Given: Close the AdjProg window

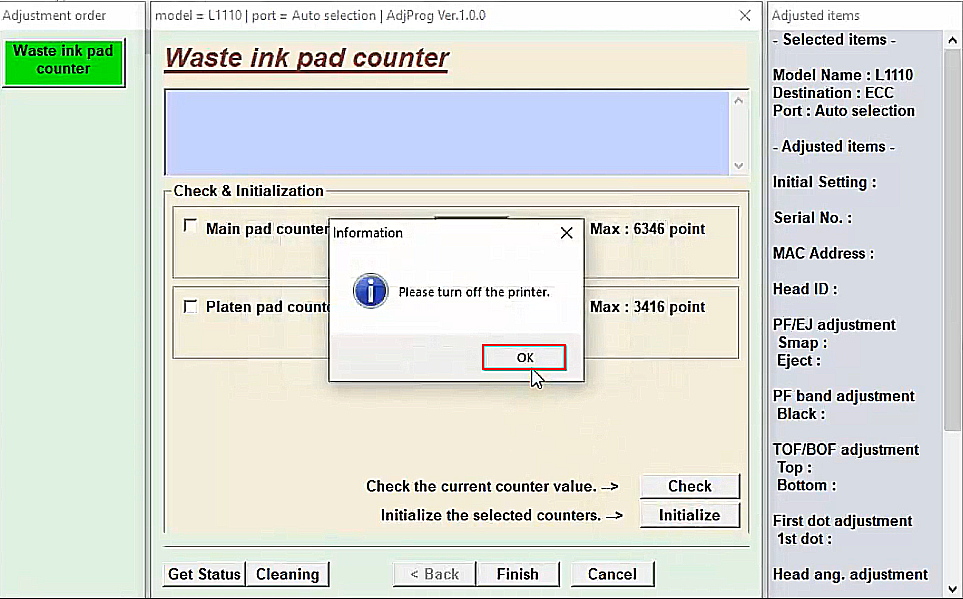Looking at the screenshot, I should [x=745, y=16].
